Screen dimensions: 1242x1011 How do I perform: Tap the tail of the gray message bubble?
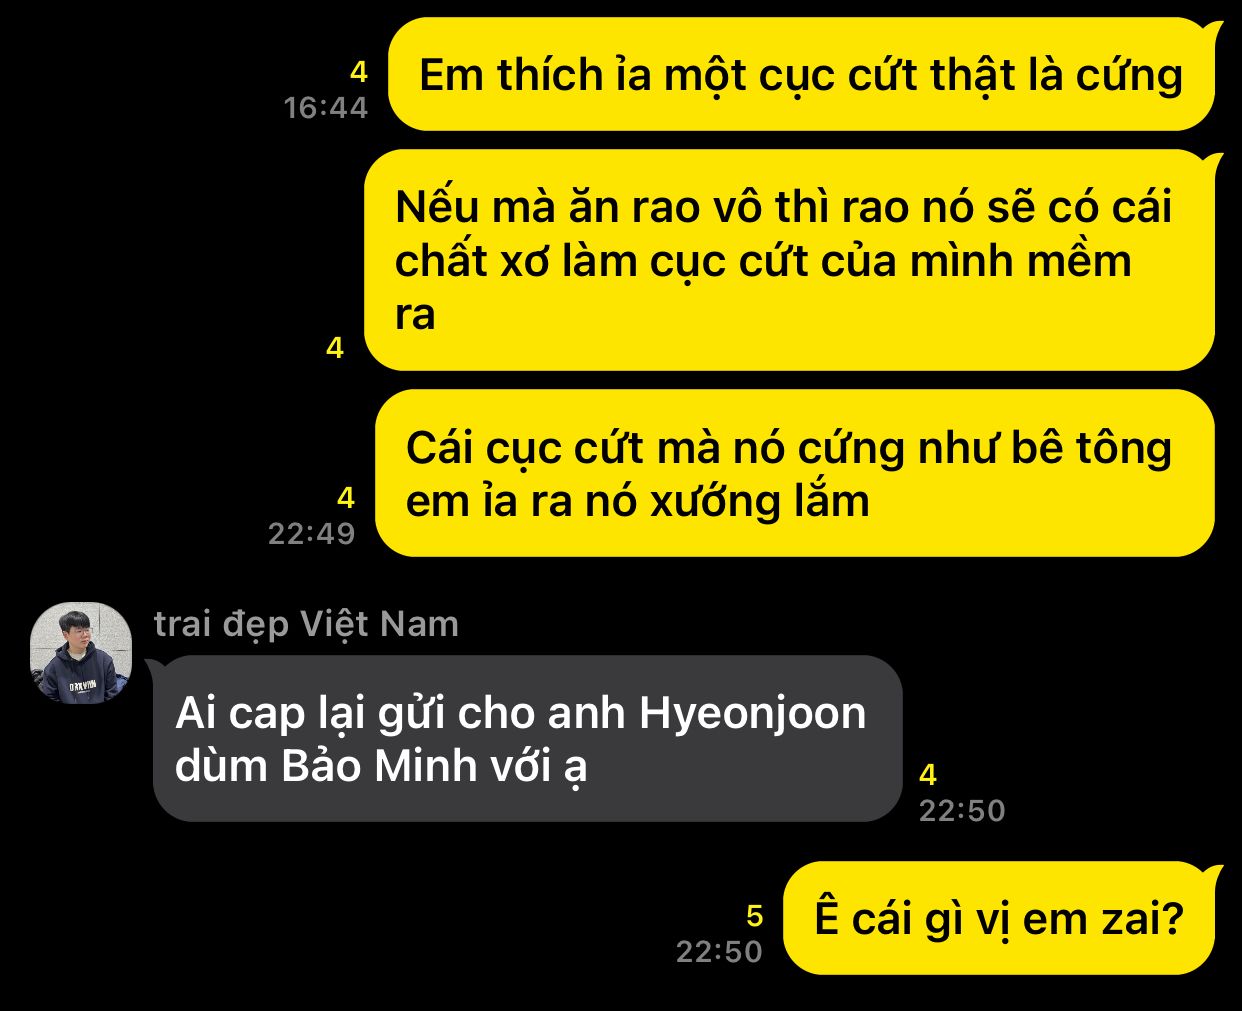click(155, 667)
